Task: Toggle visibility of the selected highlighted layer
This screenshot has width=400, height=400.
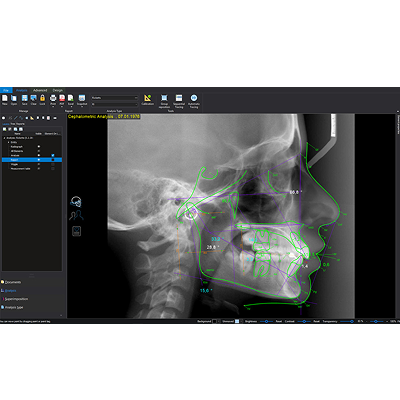Action: pos(39,160)
